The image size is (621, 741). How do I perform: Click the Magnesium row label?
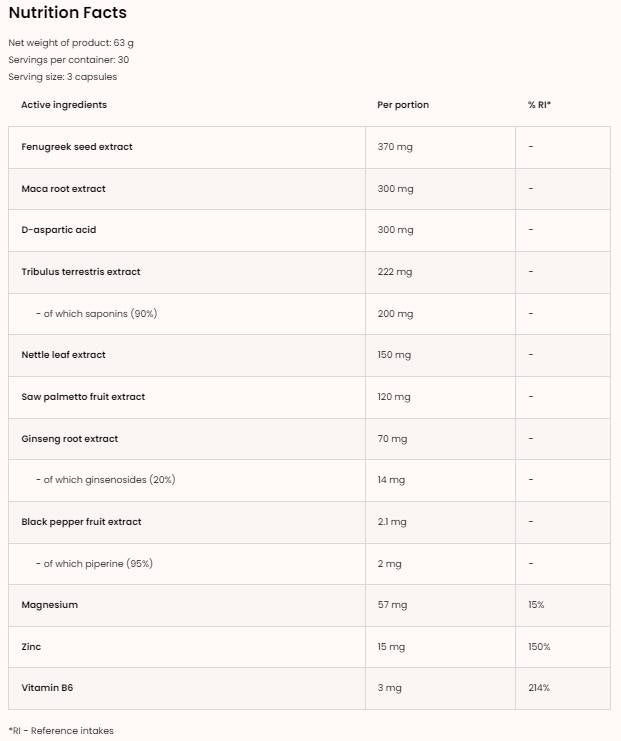click(49, 605)
